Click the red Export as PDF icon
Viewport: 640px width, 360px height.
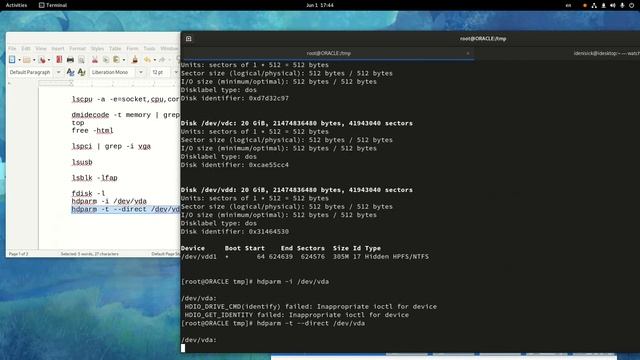click(x=59, y=60)
